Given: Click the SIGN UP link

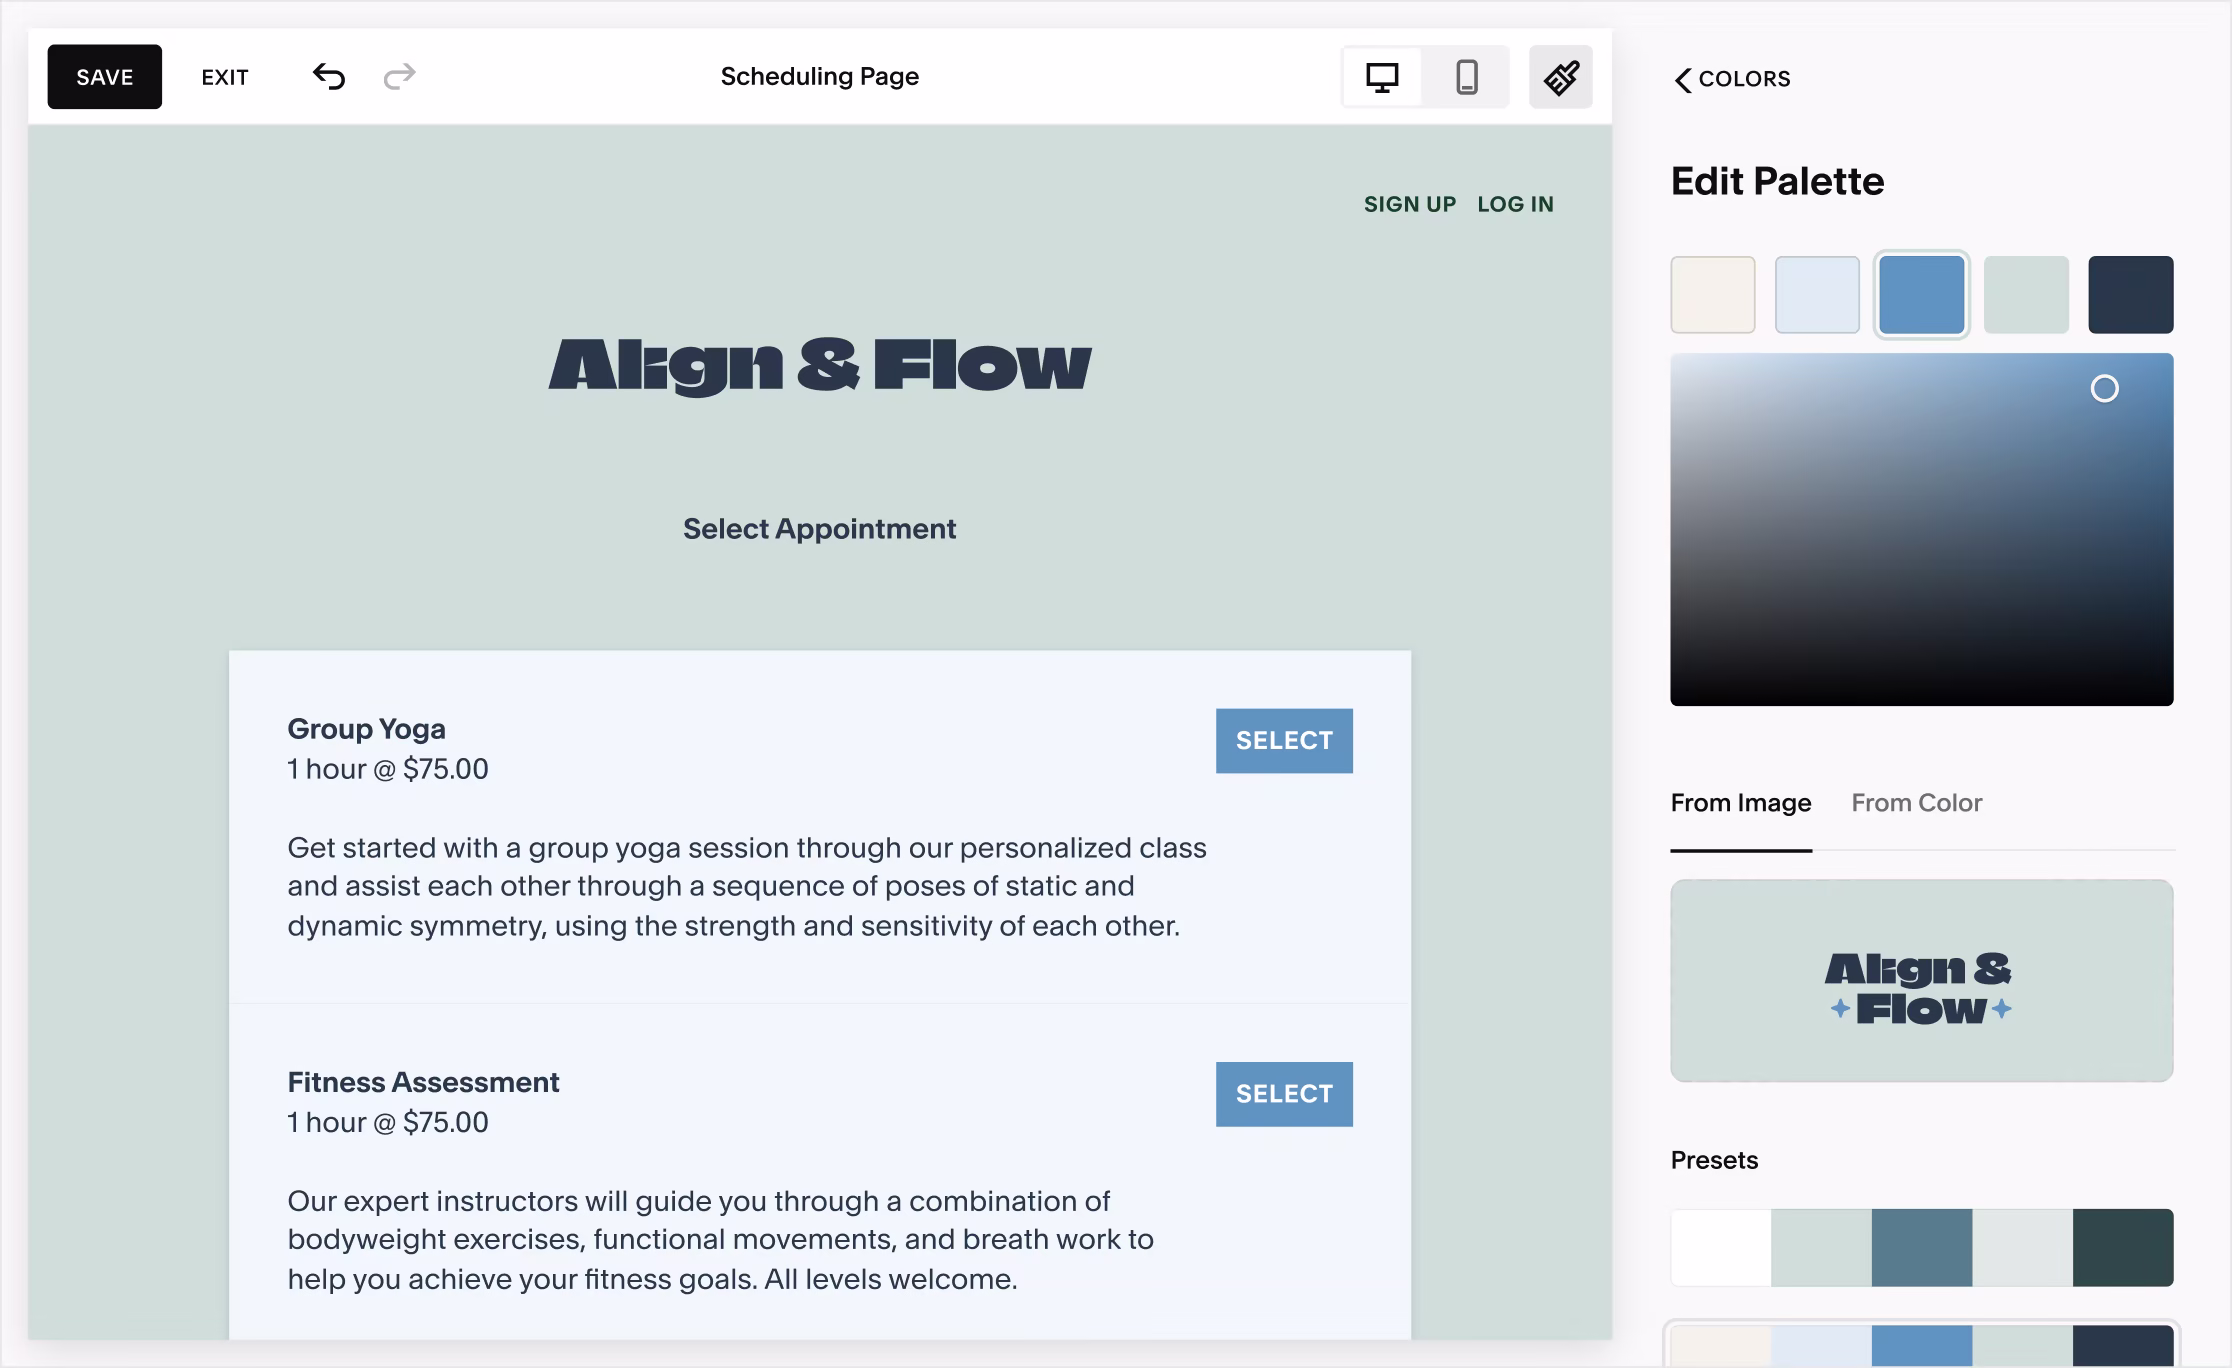Looking at the screenshot, I should coord(1409,204).
